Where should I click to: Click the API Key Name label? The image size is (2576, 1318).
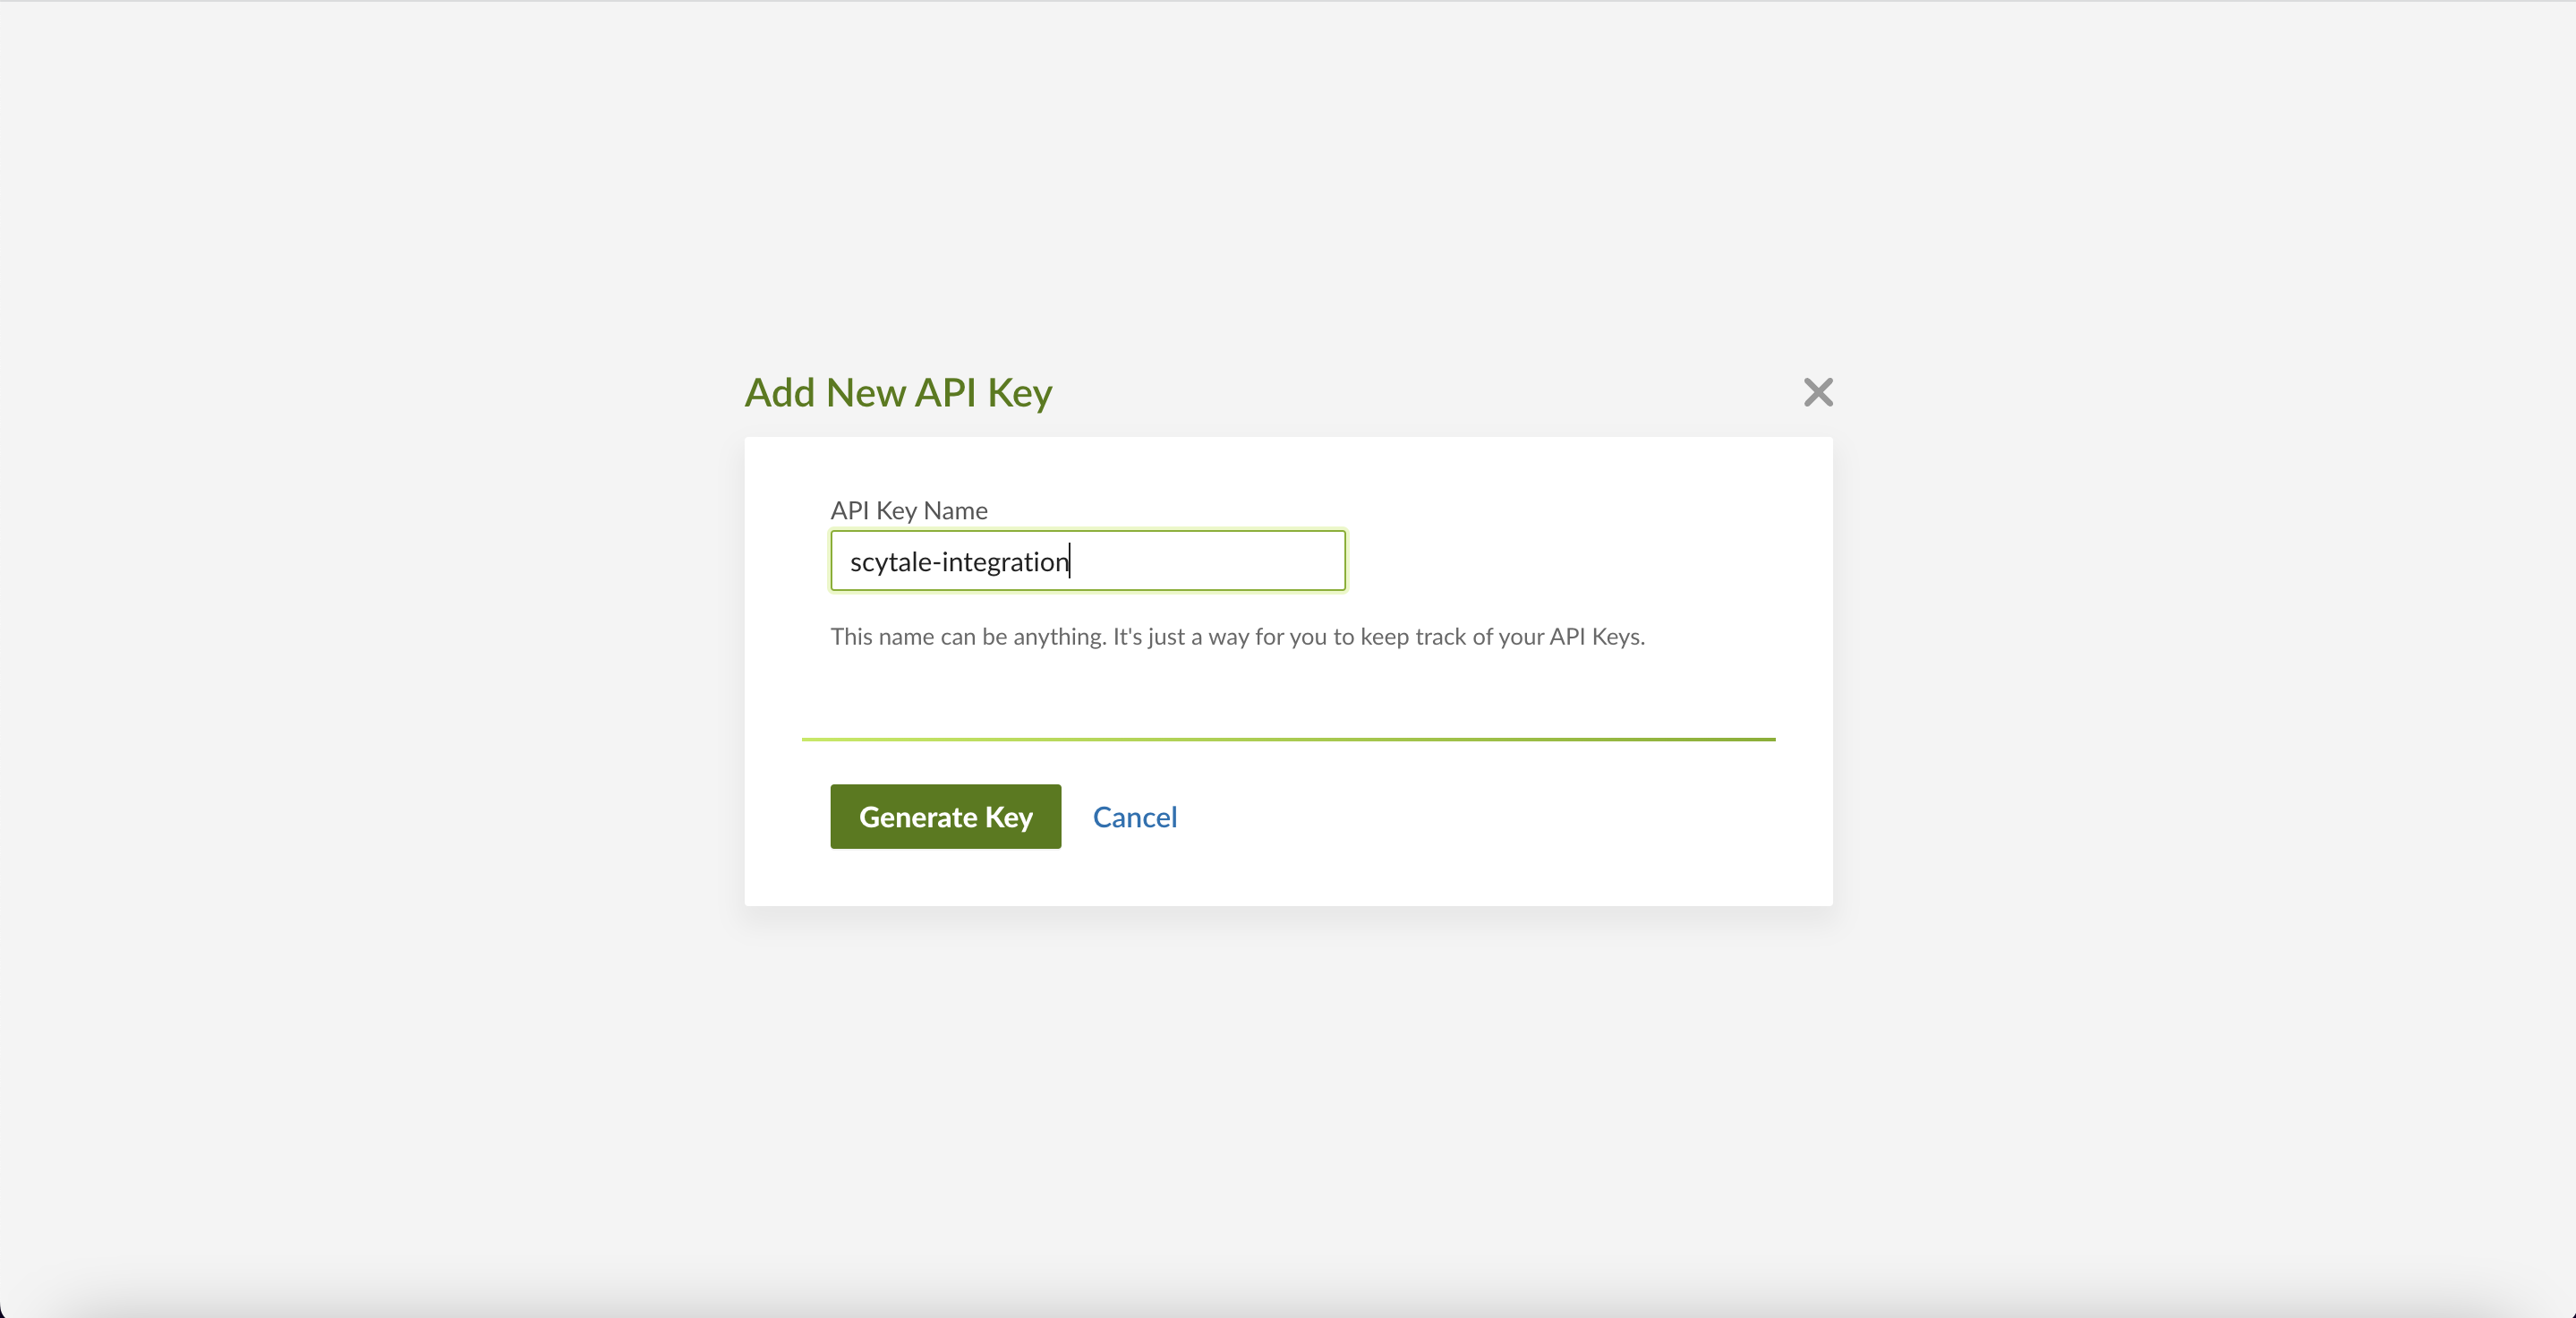coord(908,510)
